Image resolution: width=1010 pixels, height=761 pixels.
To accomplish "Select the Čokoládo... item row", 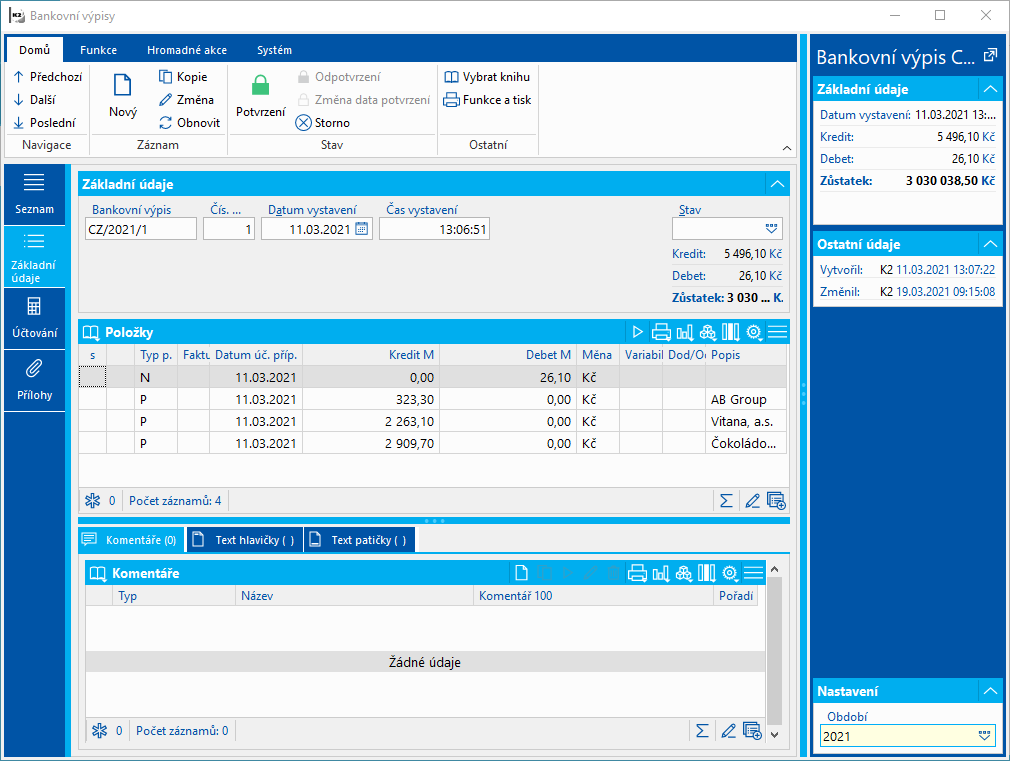I will (433, 443).
